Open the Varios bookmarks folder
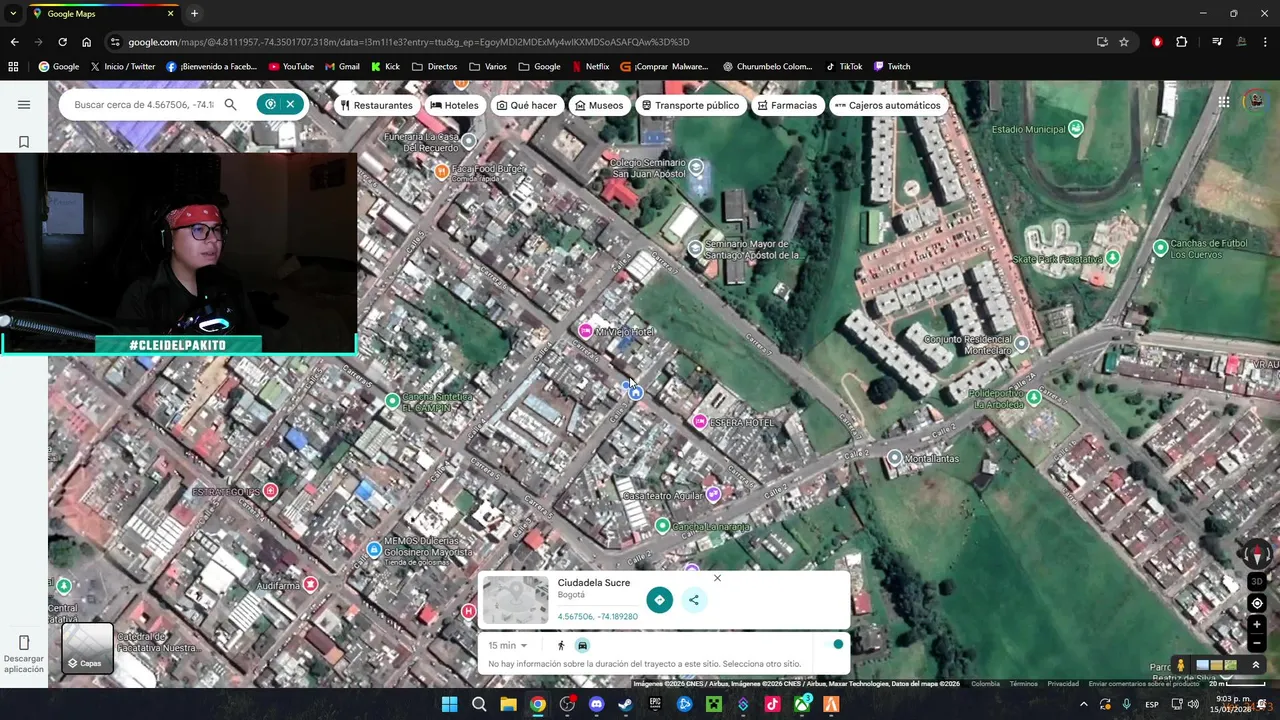The width and height of the screenshot is (1280, 720). [x=488, y=67]
